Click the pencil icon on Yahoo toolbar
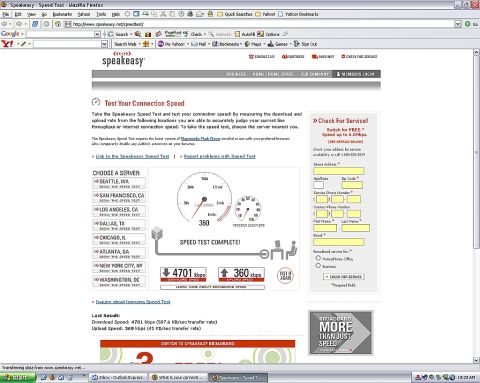The image size is (480, 383). (23, 44)
